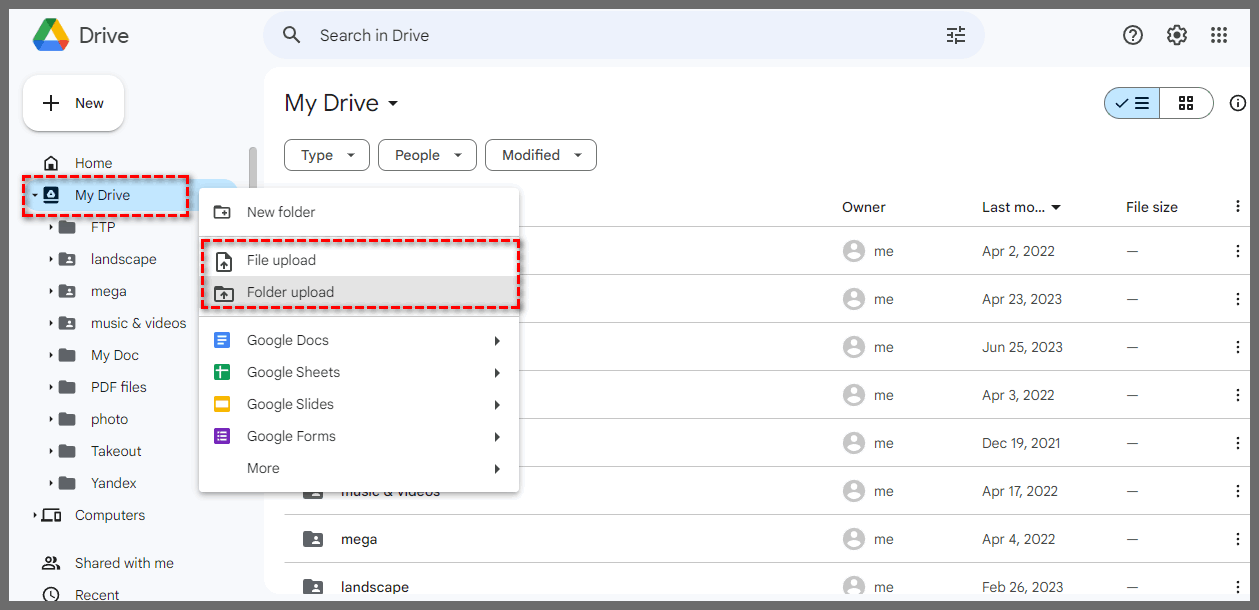Open the Type filter dropdown
Image resolution: width=1259 pixels, height=610 pixels.
tap(326, 155)
